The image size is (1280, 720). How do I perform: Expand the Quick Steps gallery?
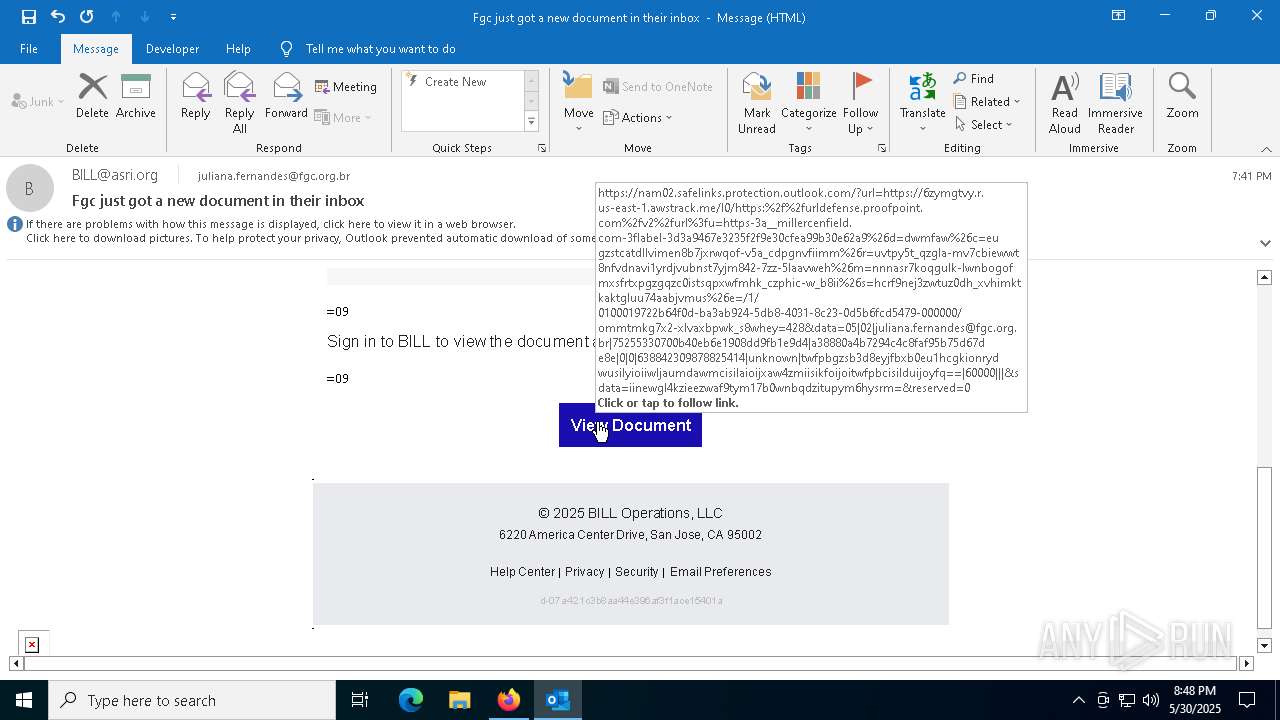click(x=531, y=122)
